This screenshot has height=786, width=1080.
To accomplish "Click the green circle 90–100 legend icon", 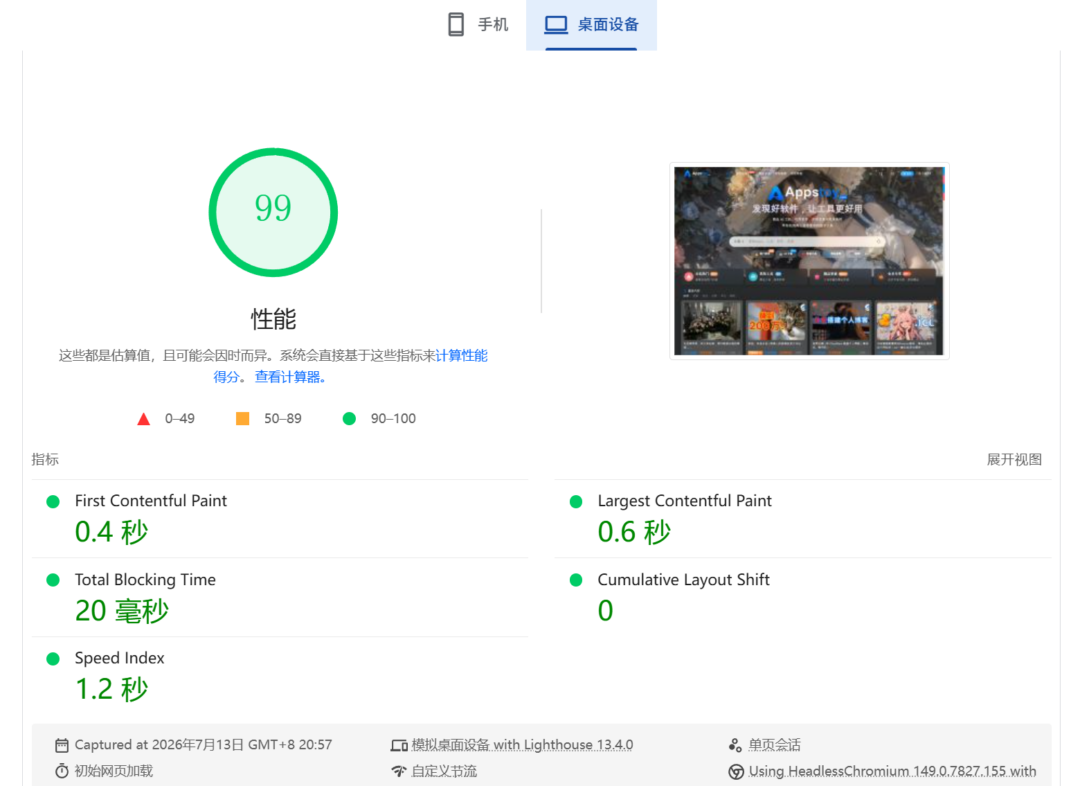I will click(349, 418).
